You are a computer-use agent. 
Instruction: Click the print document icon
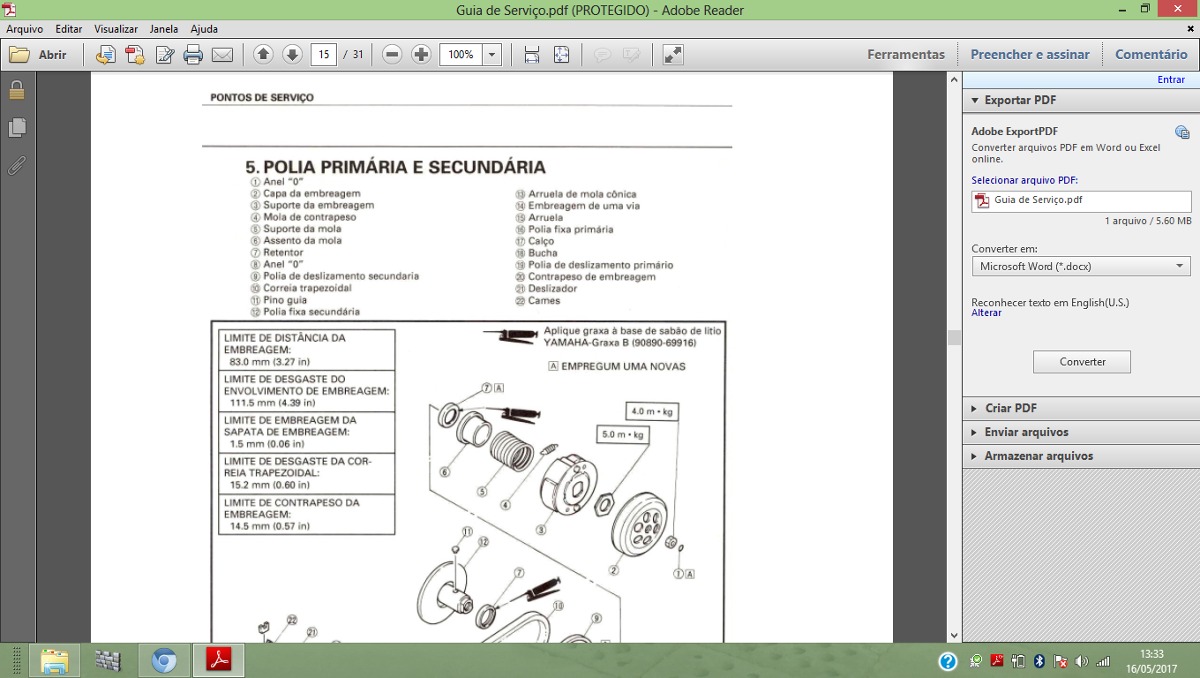point(193,55)
